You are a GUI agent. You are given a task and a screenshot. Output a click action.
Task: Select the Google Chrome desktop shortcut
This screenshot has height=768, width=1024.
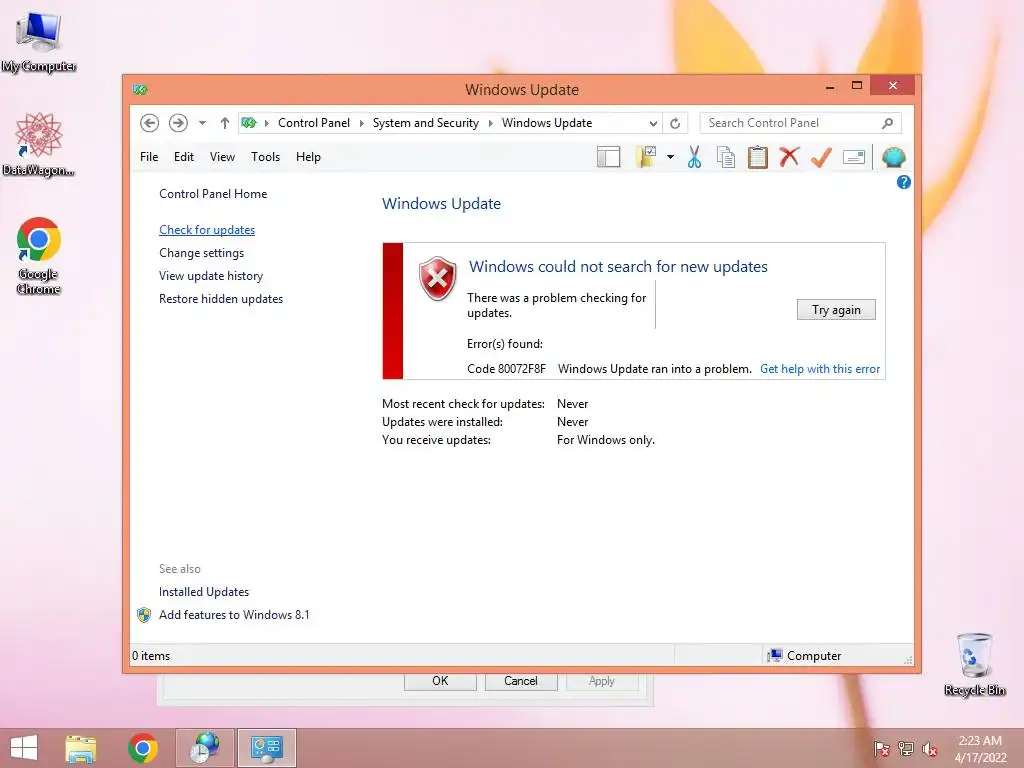pos(39,256)
